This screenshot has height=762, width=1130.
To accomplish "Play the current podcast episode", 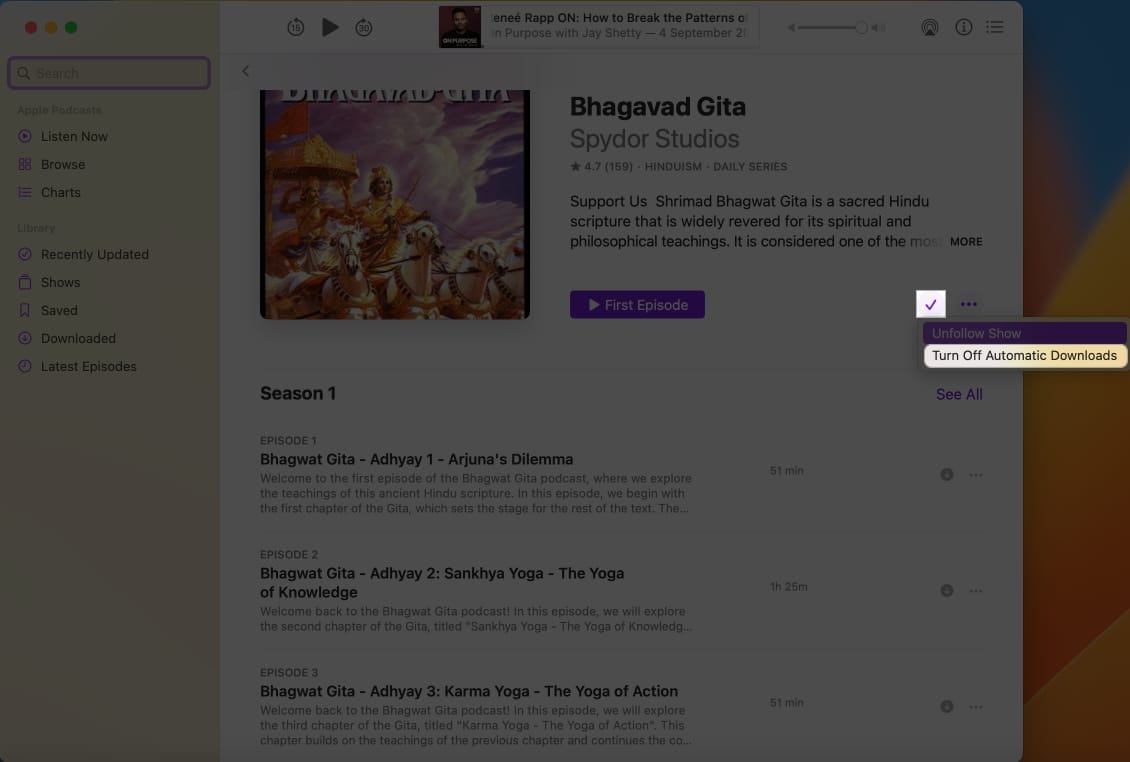I will click(x=330, y=27).
